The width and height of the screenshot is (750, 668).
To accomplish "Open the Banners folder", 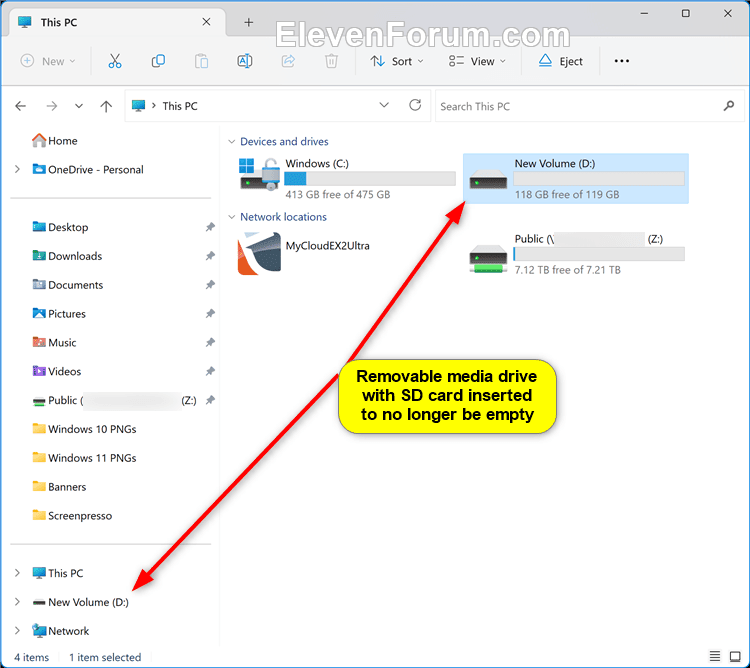I will click(59, 487).
